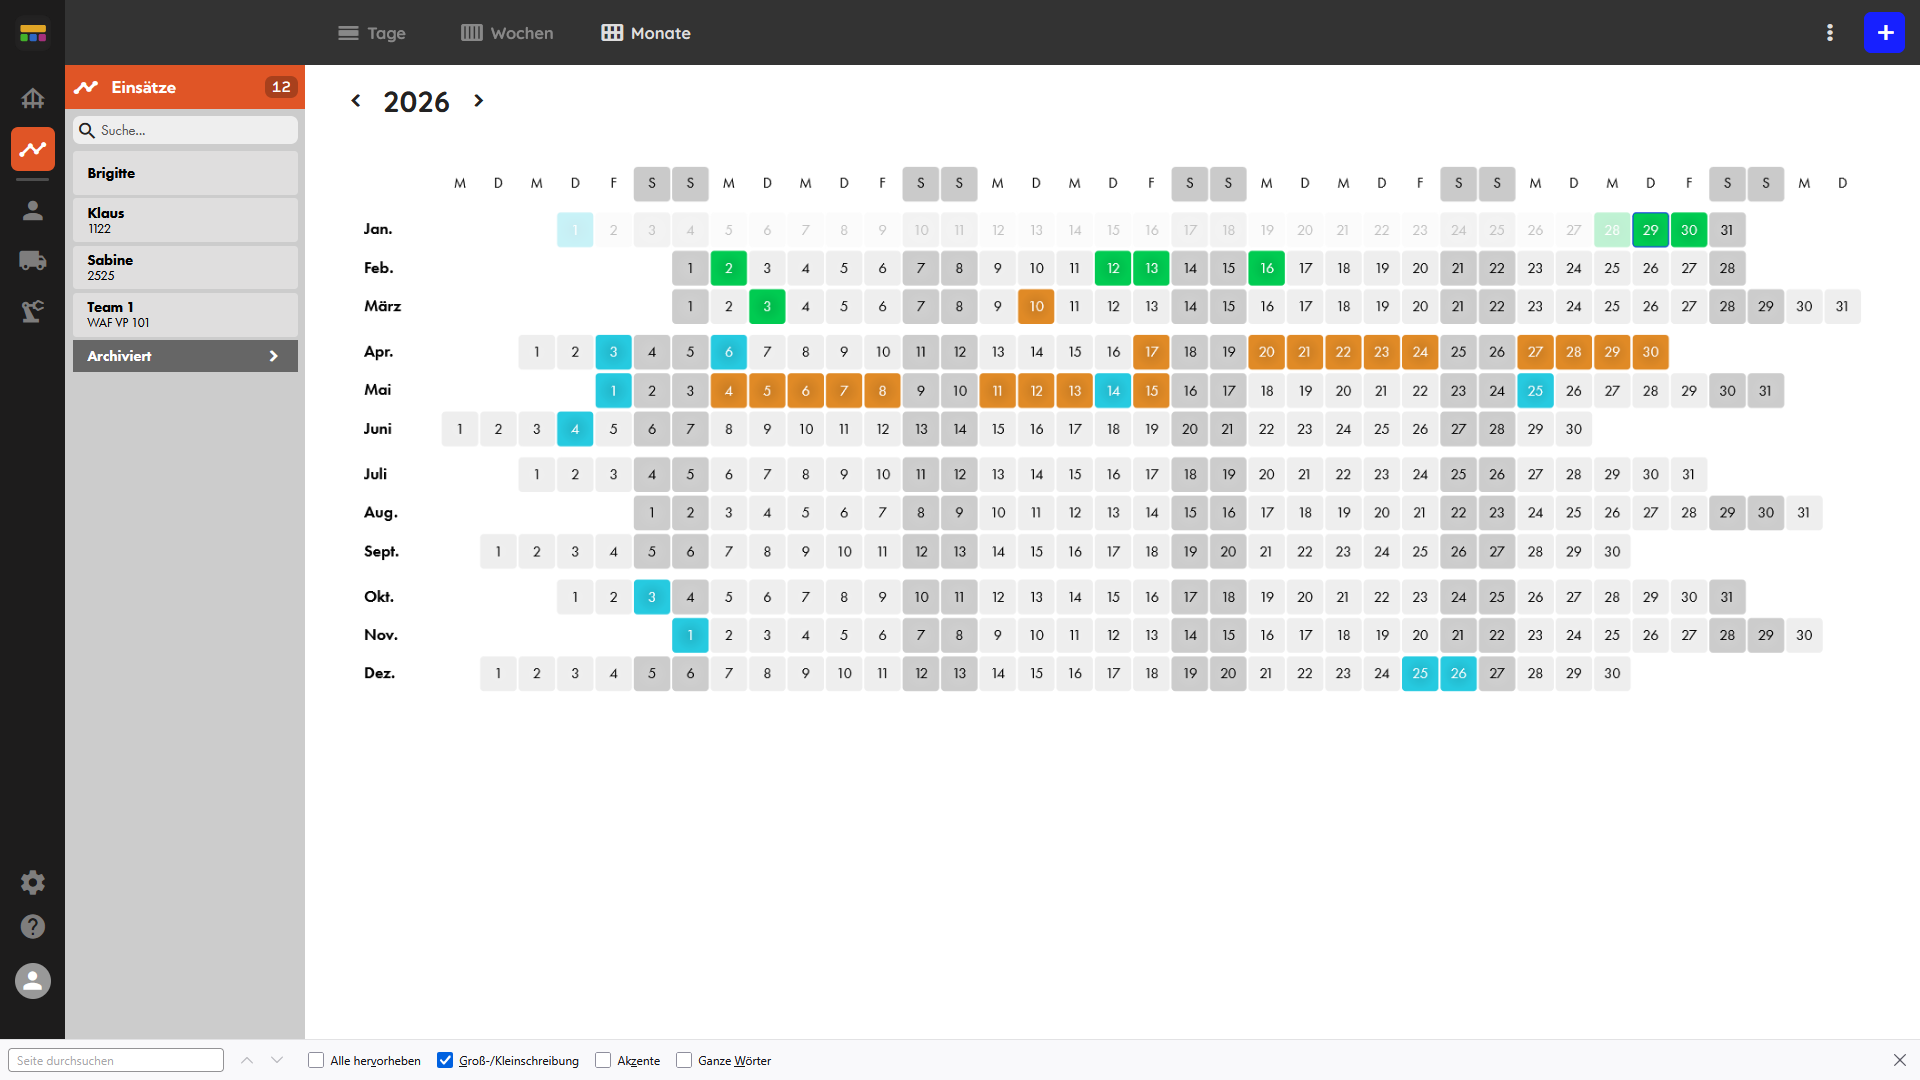The image size is (1920, 1080).
Task: Uncheck Groß-/Kleinschreibung checkbox
Action: pyautogui.click(x=445, y=1060)
